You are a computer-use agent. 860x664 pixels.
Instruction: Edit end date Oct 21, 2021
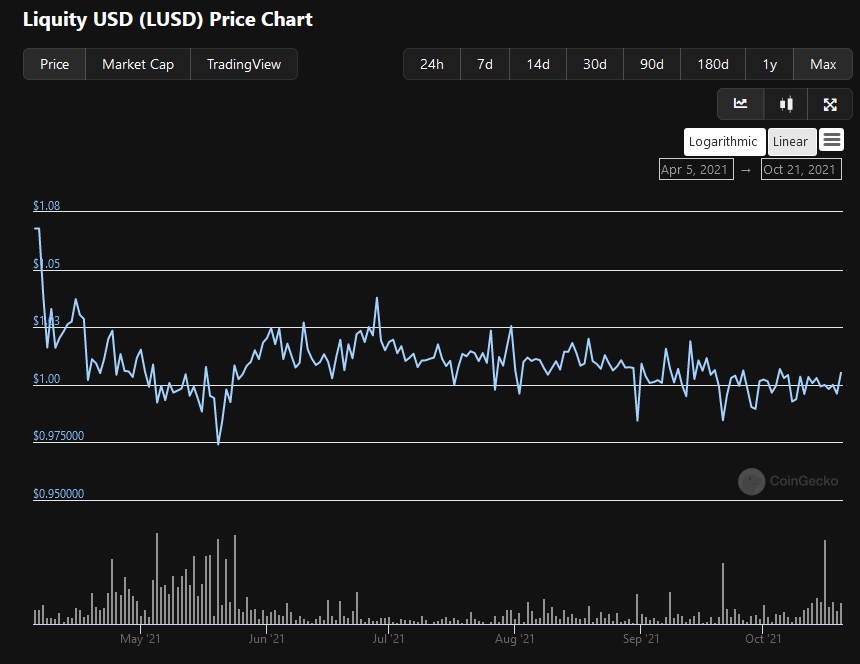tap(801, 169)
